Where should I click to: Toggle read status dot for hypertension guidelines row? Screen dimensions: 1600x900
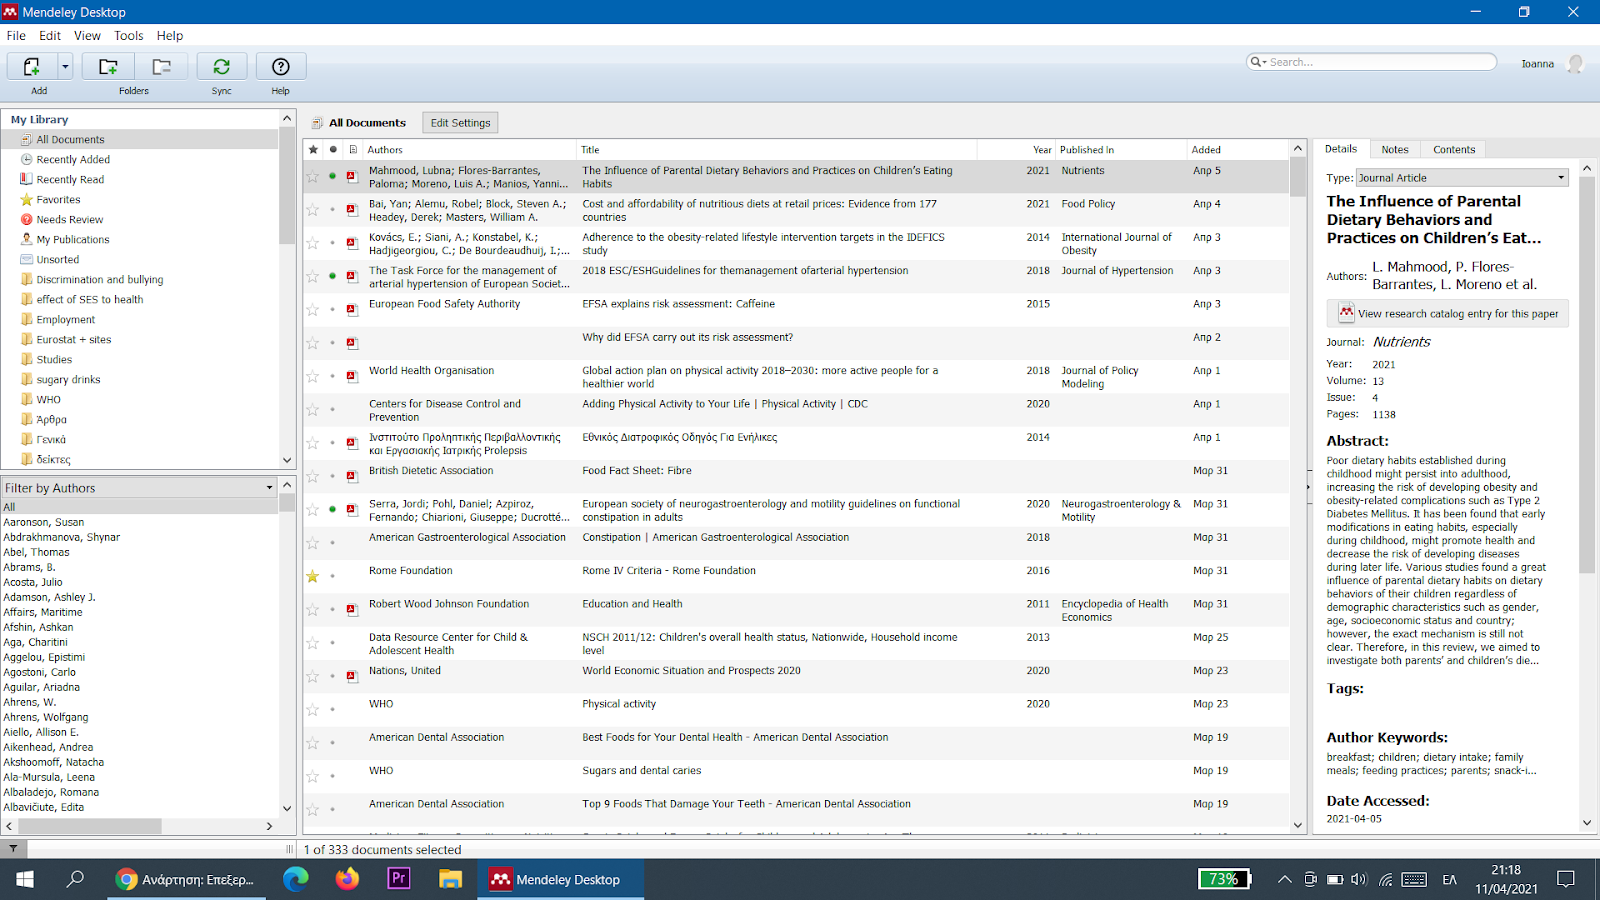[x=333, y=276]
